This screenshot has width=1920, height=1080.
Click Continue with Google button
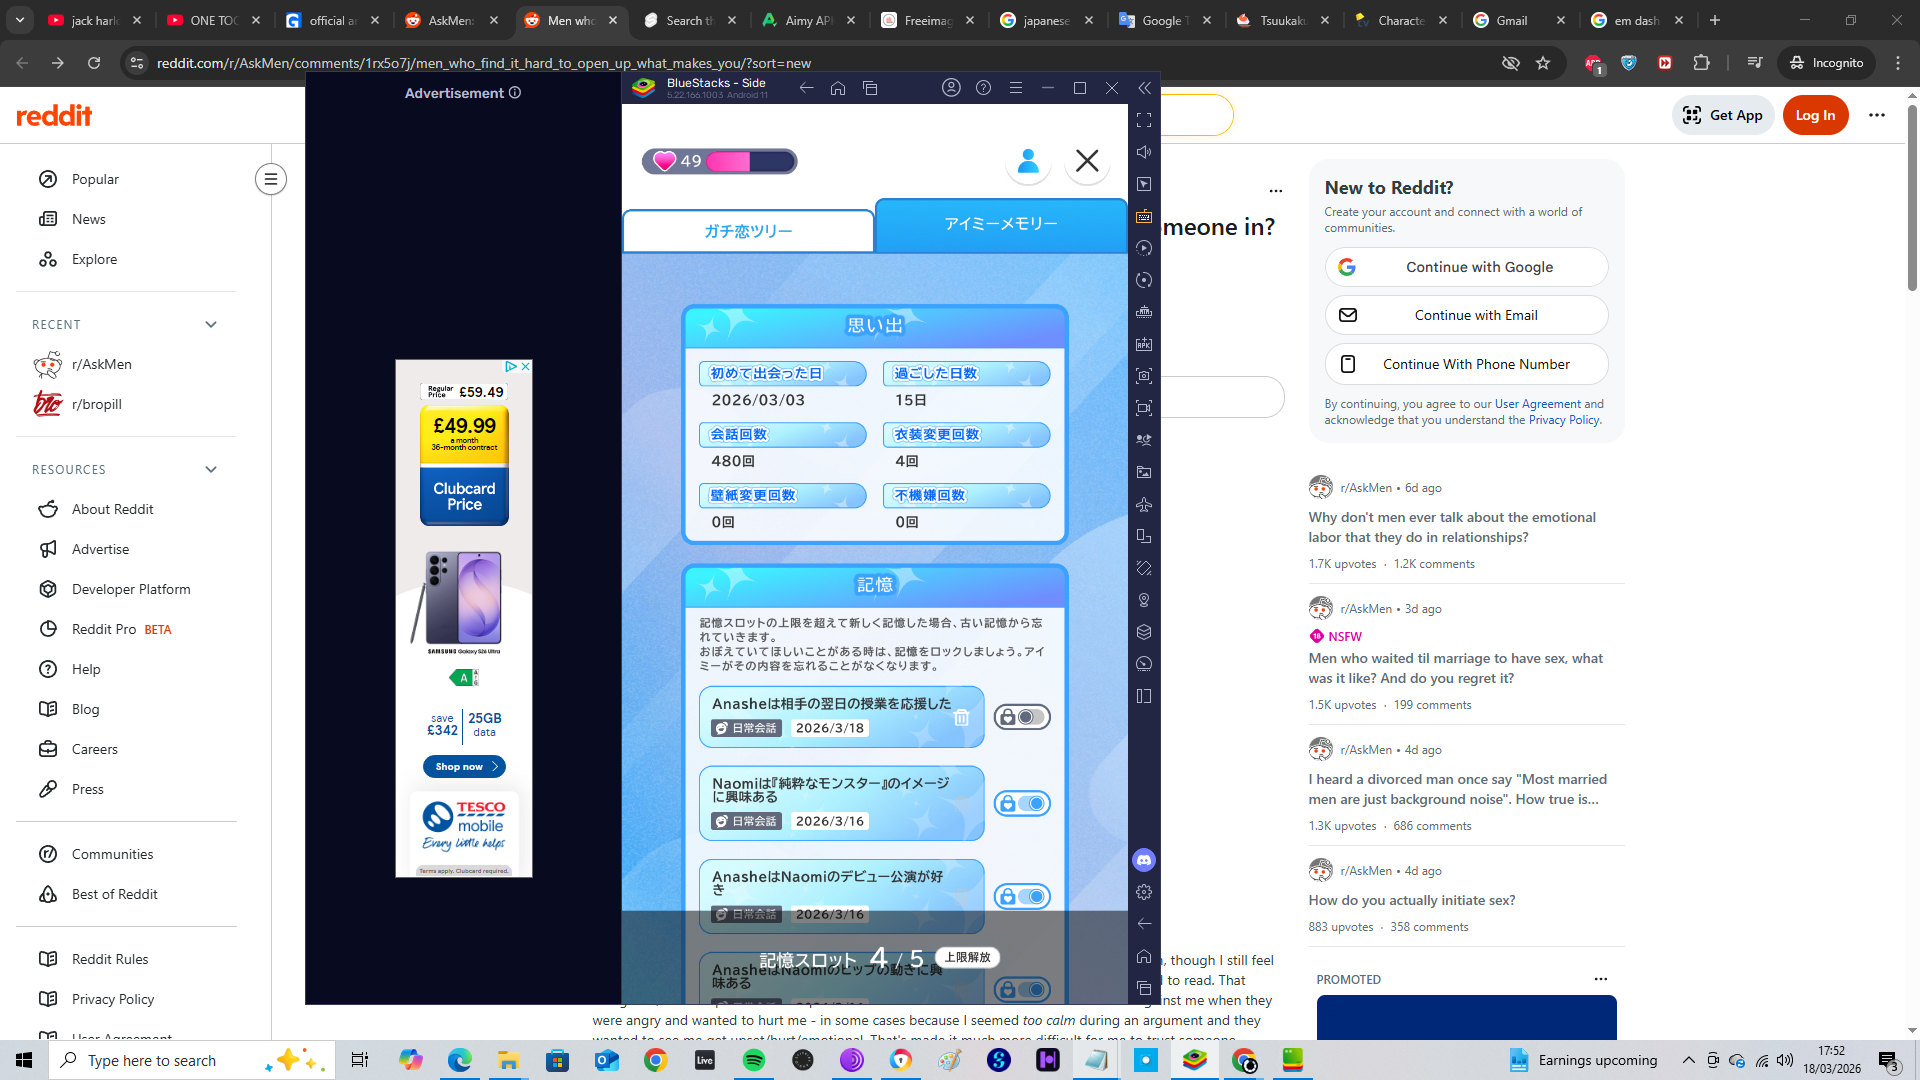1466,267
